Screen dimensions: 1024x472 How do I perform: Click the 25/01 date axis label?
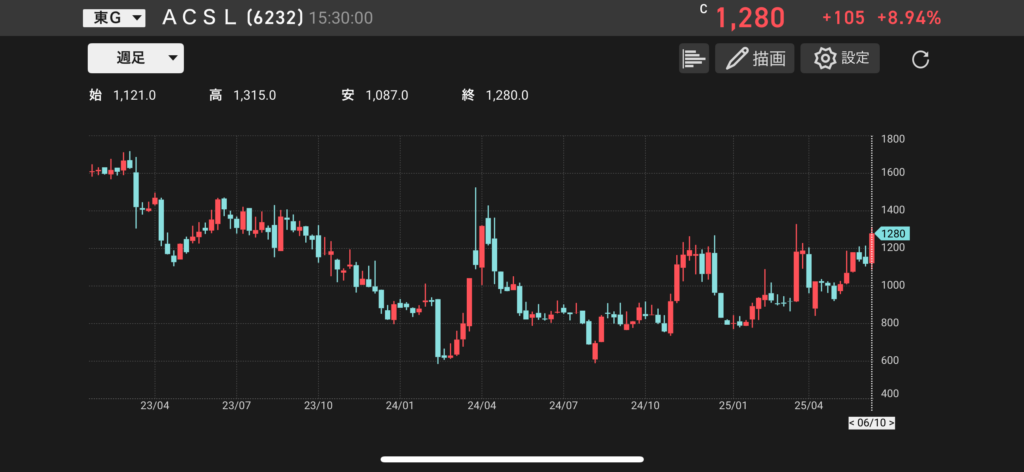(x=732, y=405)
